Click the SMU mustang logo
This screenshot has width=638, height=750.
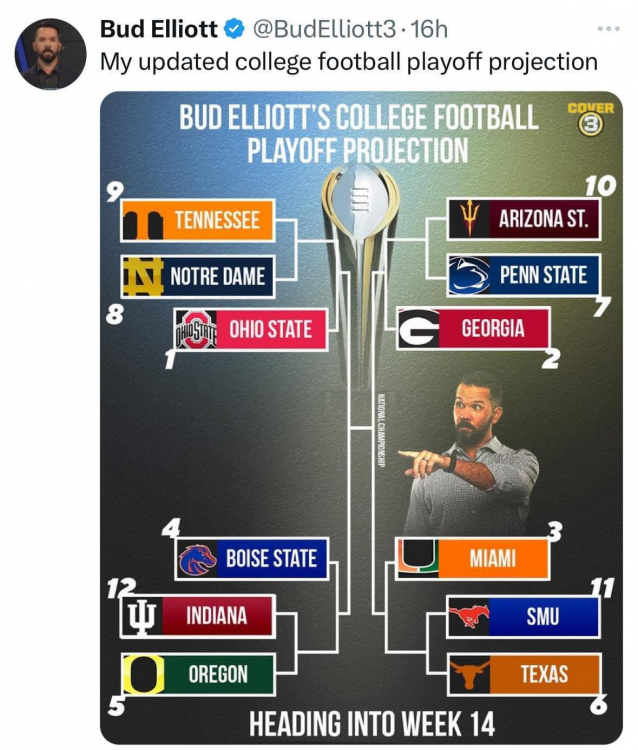pos(467,616)
